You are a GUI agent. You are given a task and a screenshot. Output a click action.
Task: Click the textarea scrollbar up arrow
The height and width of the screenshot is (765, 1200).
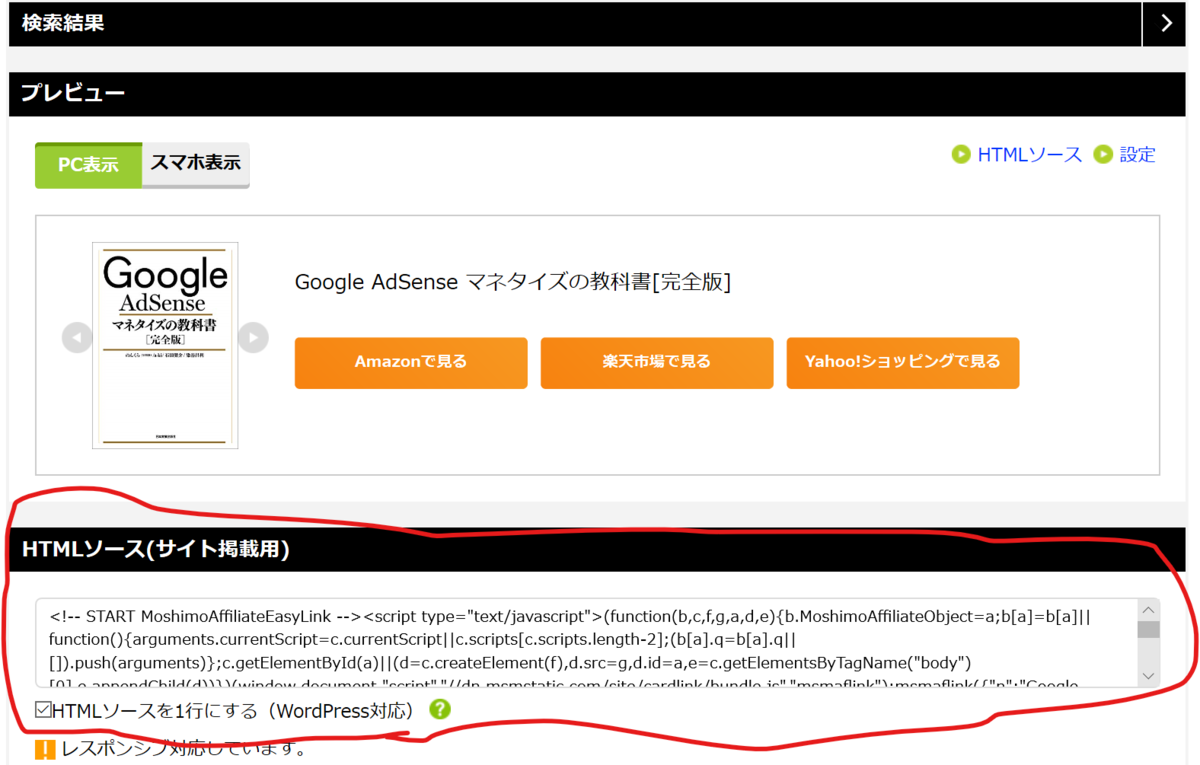(1149, 610)
